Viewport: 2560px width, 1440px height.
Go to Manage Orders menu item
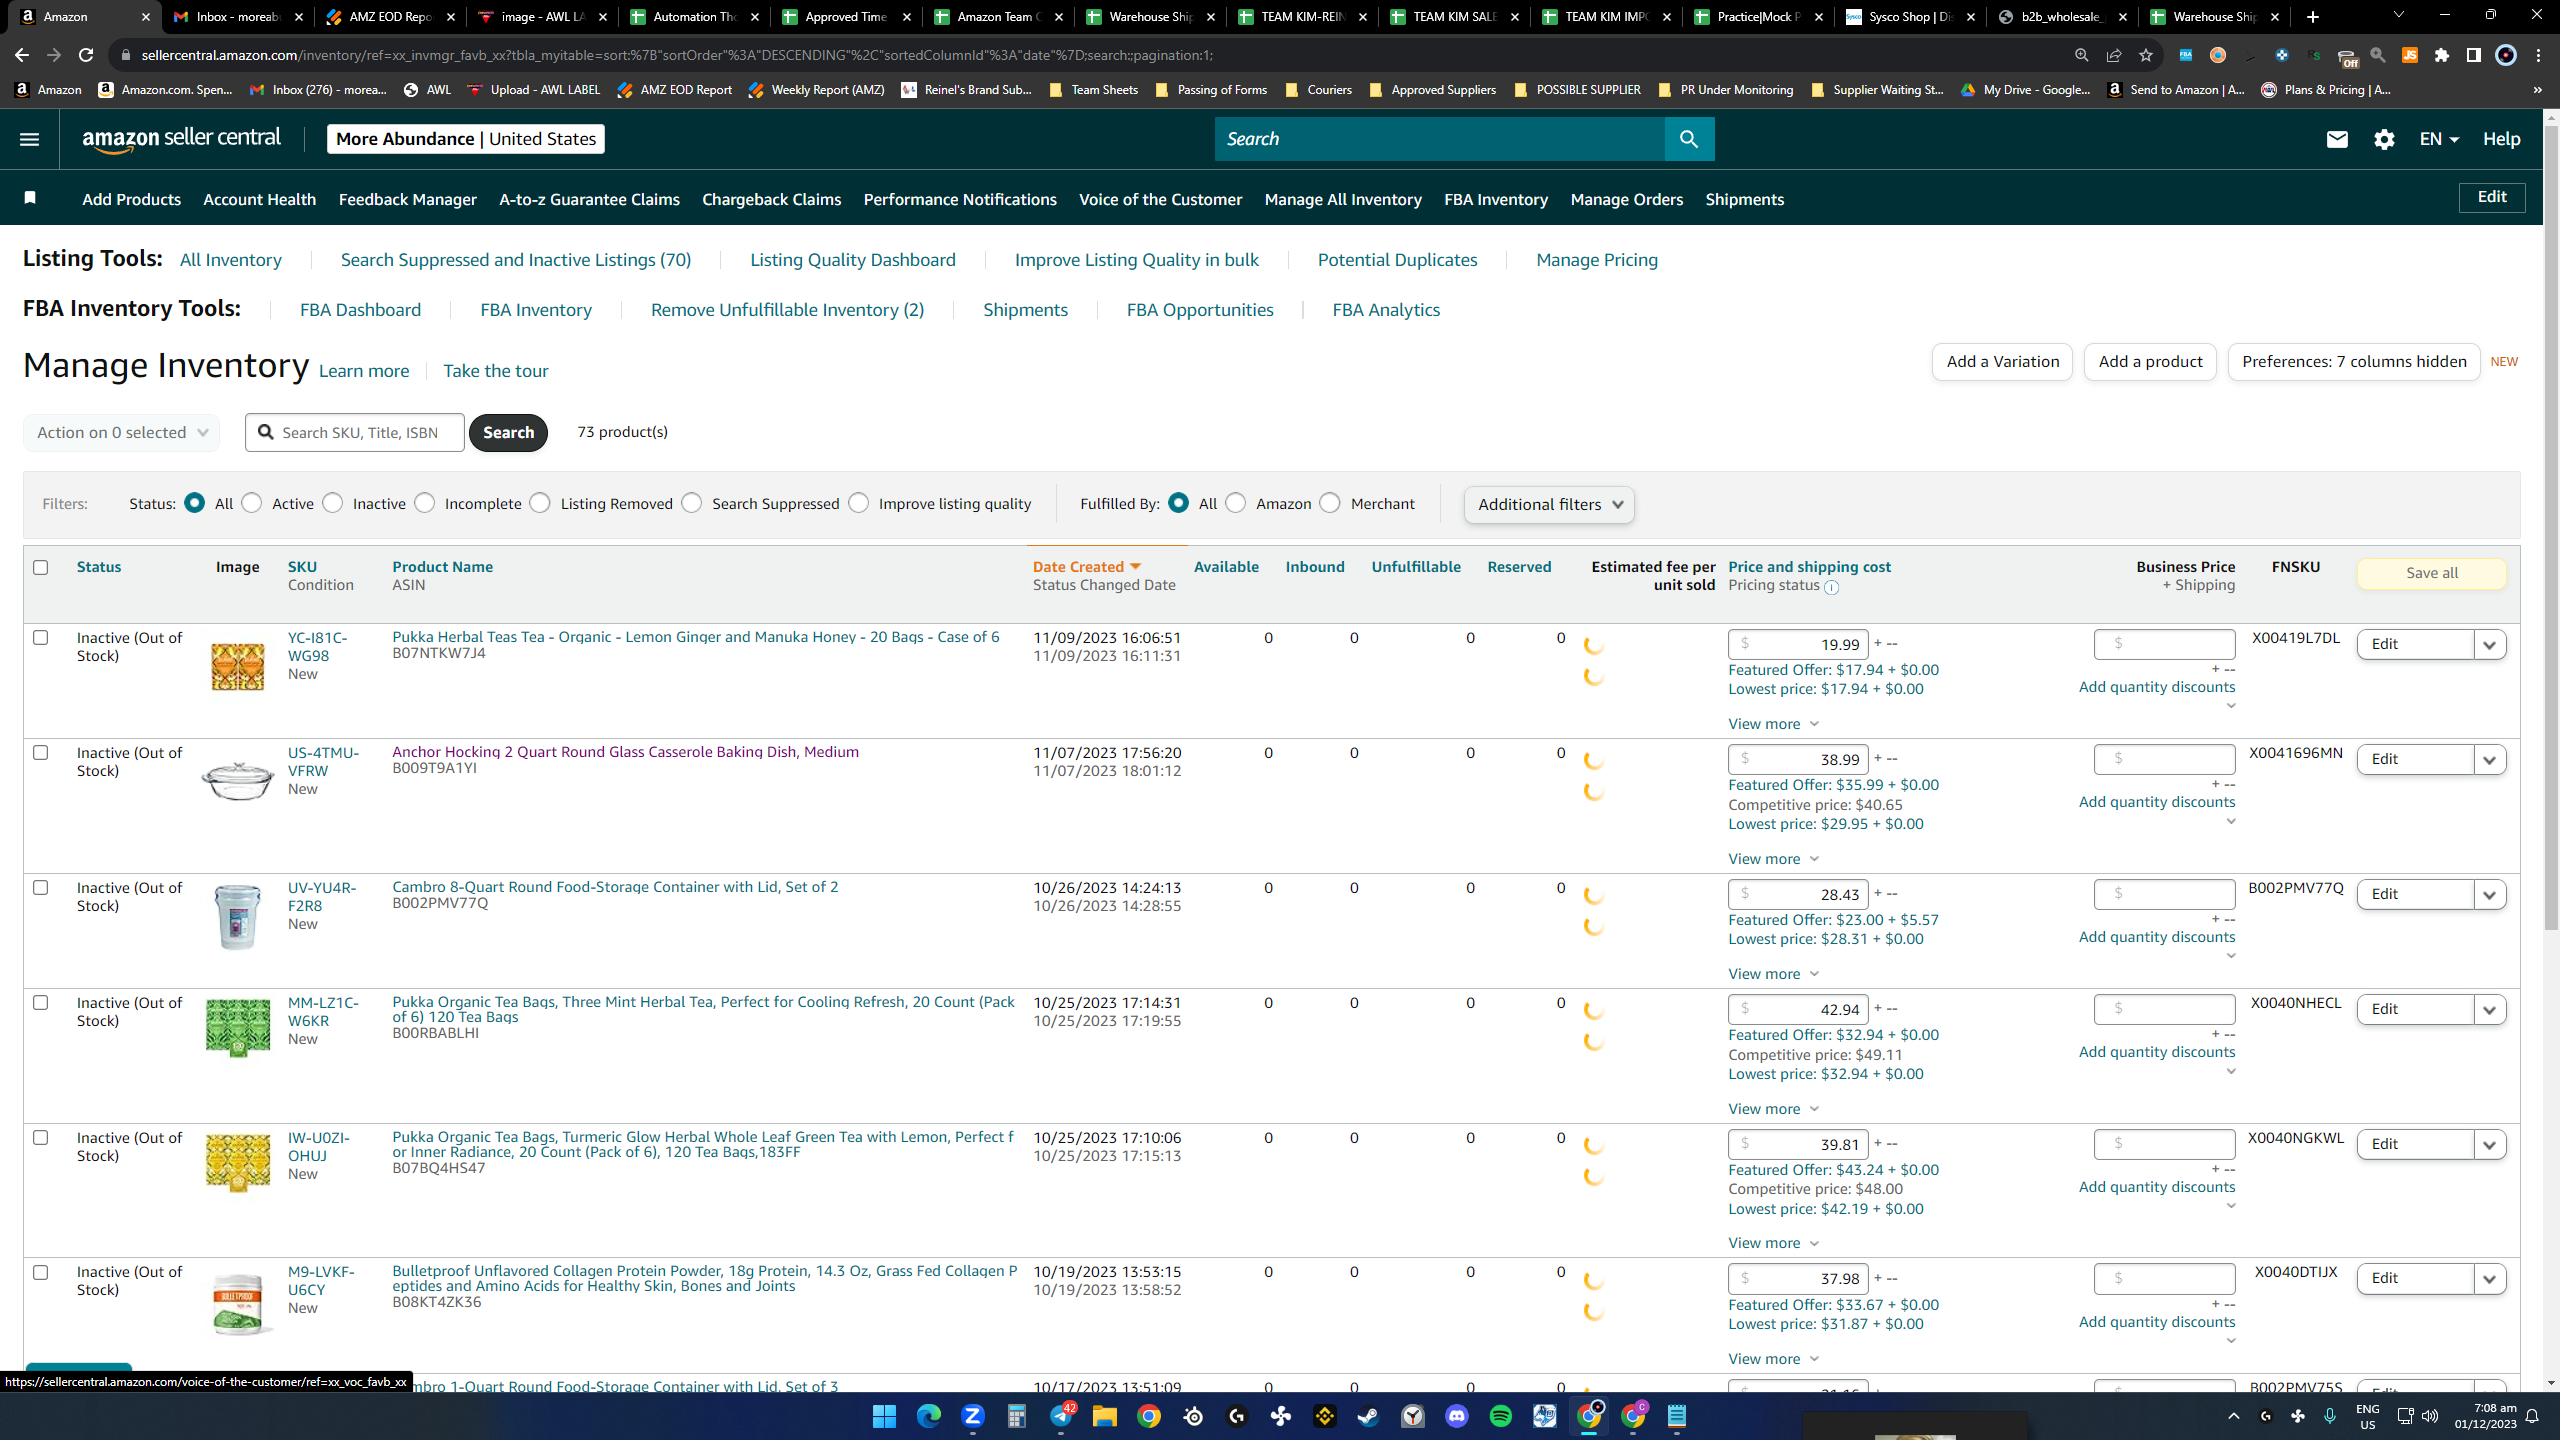tap(1627, 199)
